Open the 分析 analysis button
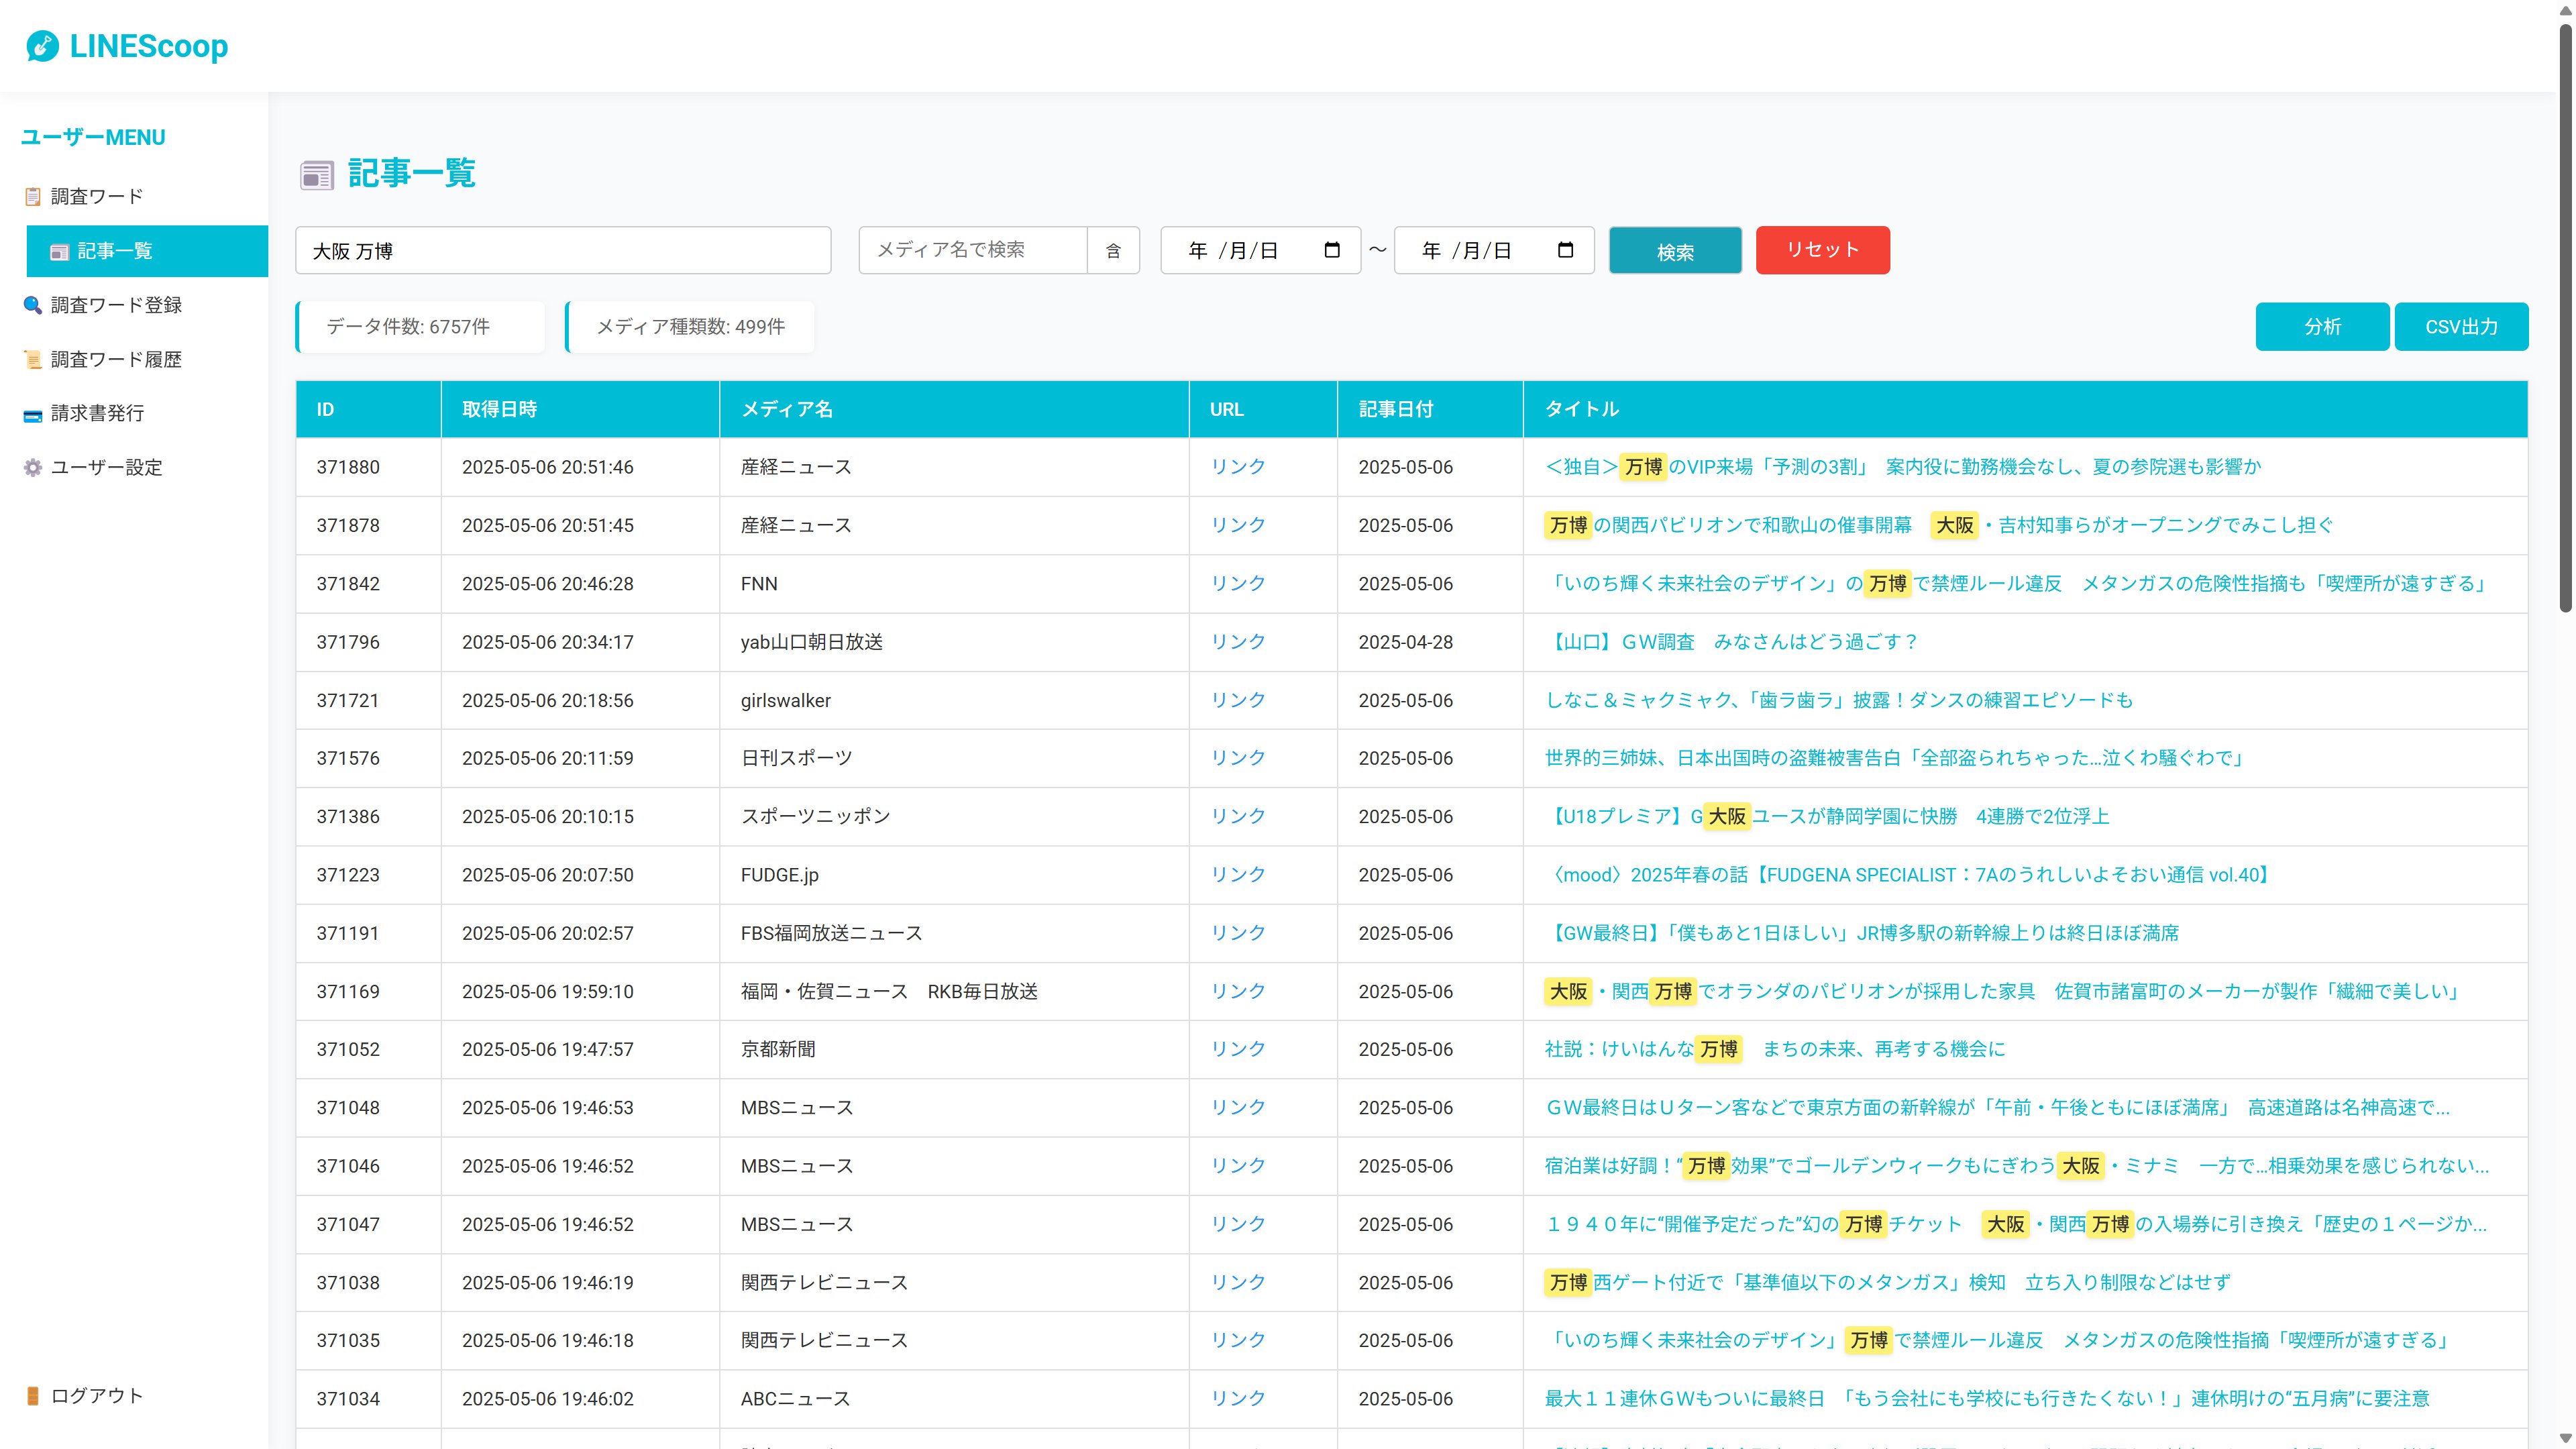 click(x=2322, y=327)
